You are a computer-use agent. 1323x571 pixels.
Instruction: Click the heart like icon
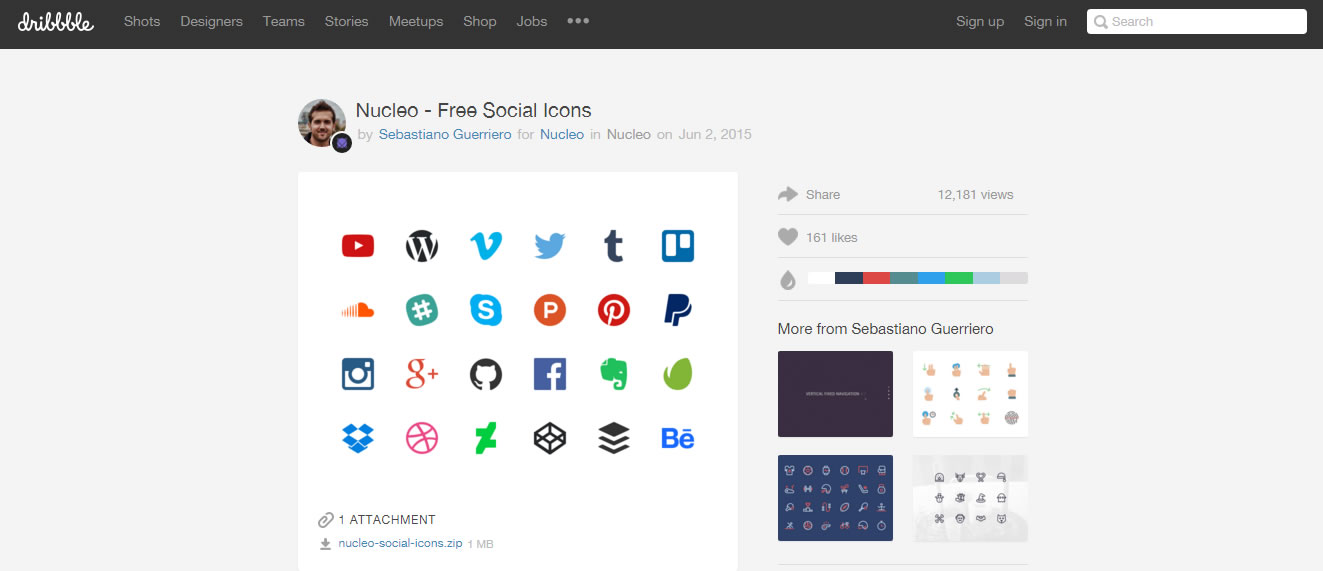point(788,237)
